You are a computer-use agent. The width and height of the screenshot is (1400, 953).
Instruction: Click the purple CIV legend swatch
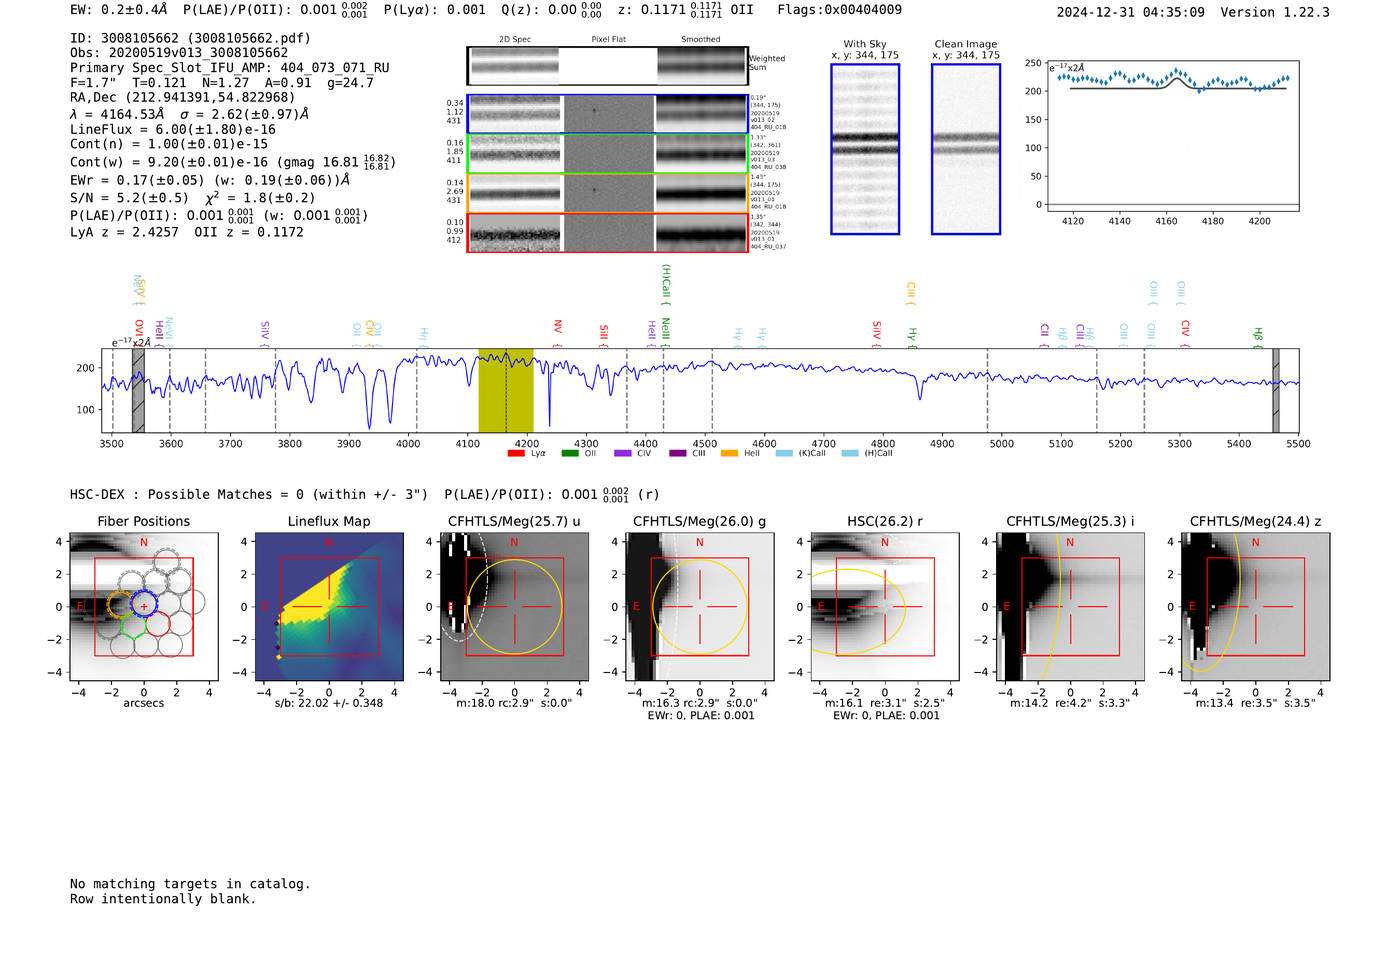(623, 454)
